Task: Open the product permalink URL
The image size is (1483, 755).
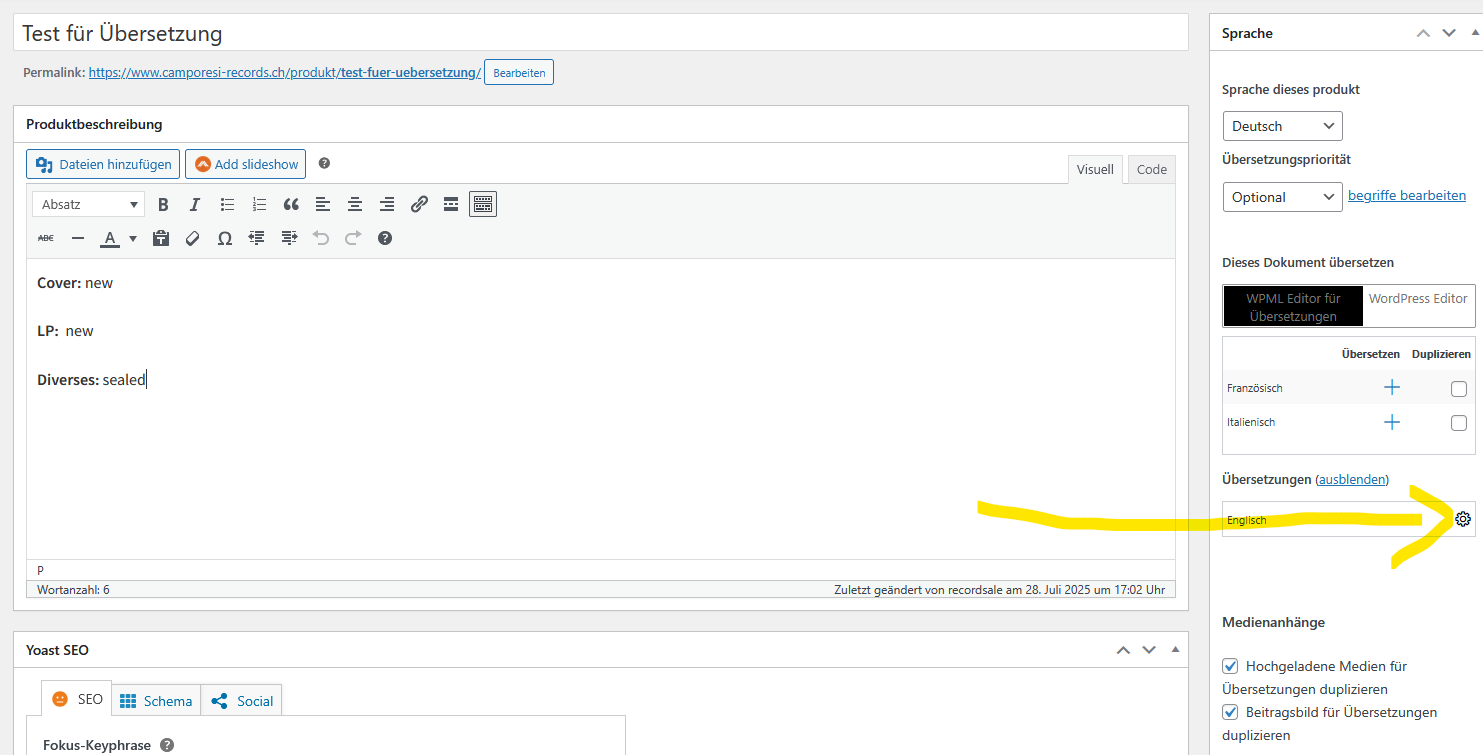Action: pos(285,72)
